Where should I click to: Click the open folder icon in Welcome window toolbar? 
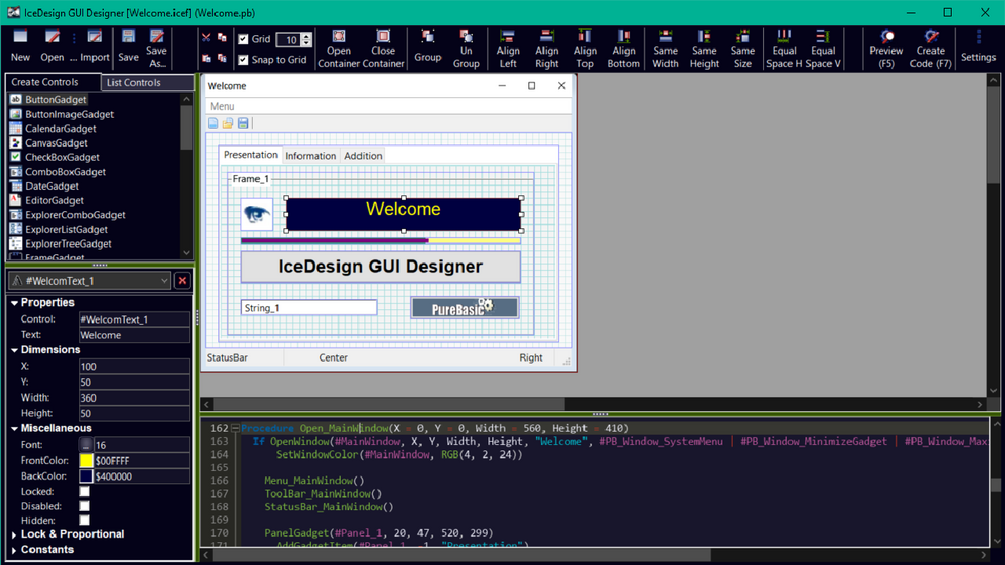pos(228,123)
